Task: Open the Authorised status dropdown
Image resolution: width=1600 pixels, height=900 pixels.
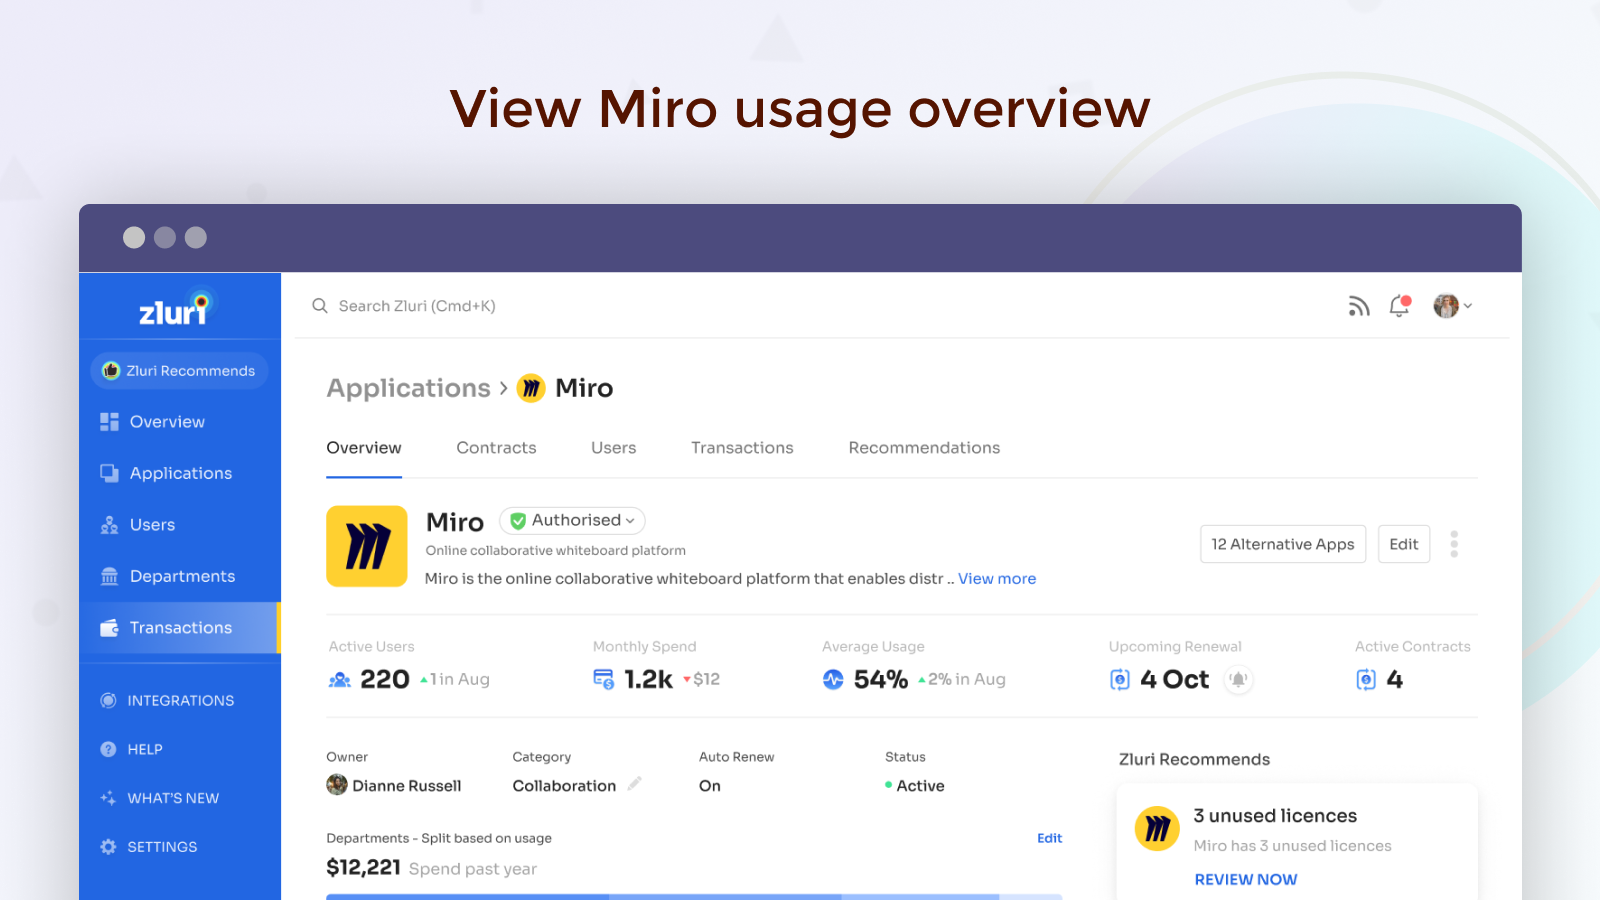Action: coord(572,521)
